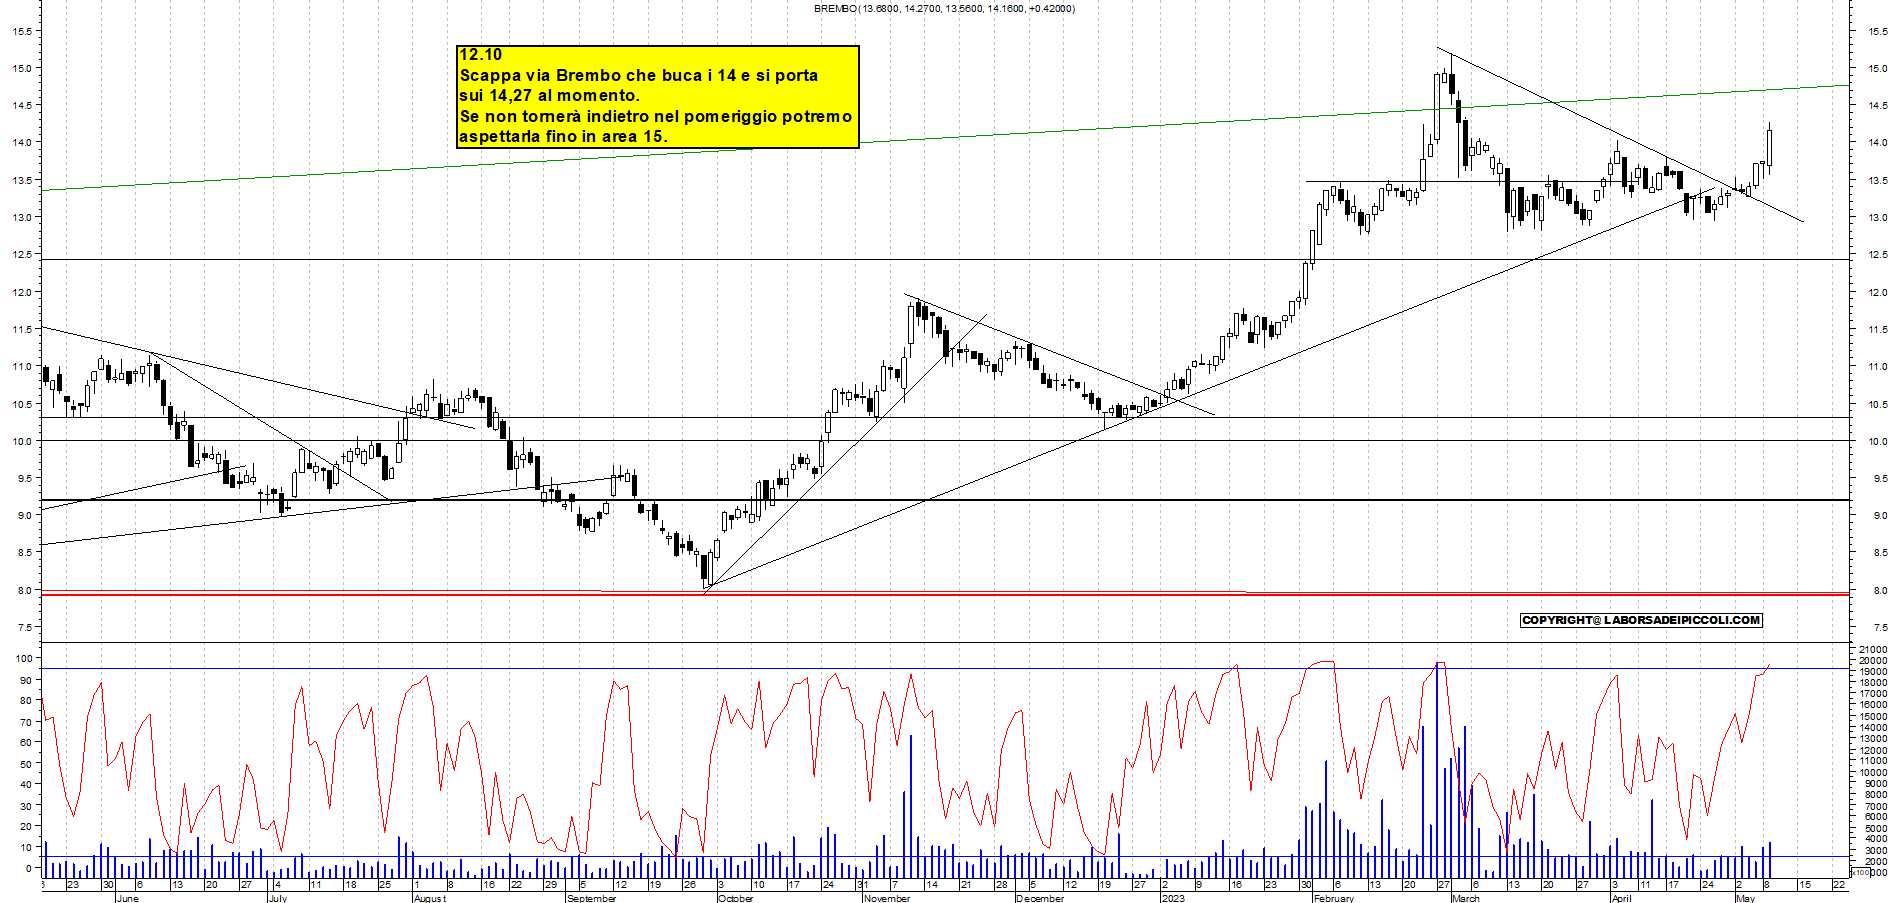Click the line 'aspettarla fino in area 15.'
Image resolution: width=1890 pixels, height=903 pixels.
coord(562,136)
